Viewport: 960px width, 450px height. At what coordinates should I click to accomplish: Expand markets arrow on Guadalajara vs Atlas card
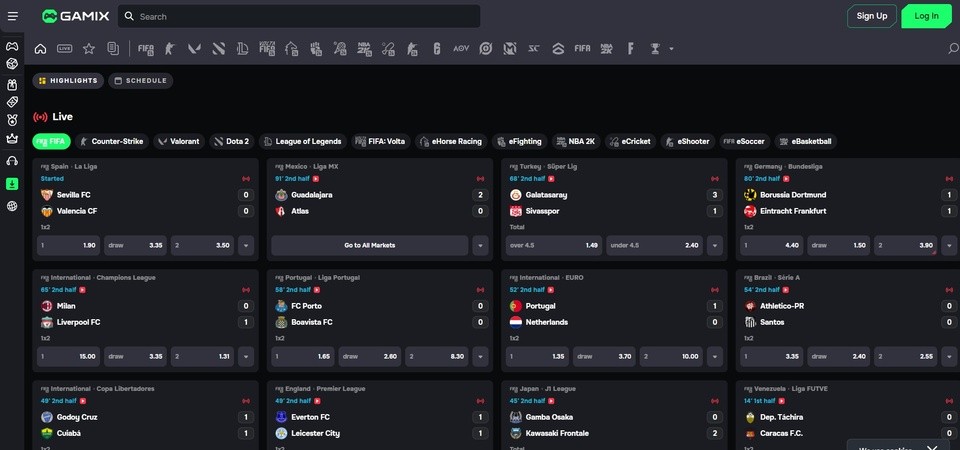tap(481, 246)
